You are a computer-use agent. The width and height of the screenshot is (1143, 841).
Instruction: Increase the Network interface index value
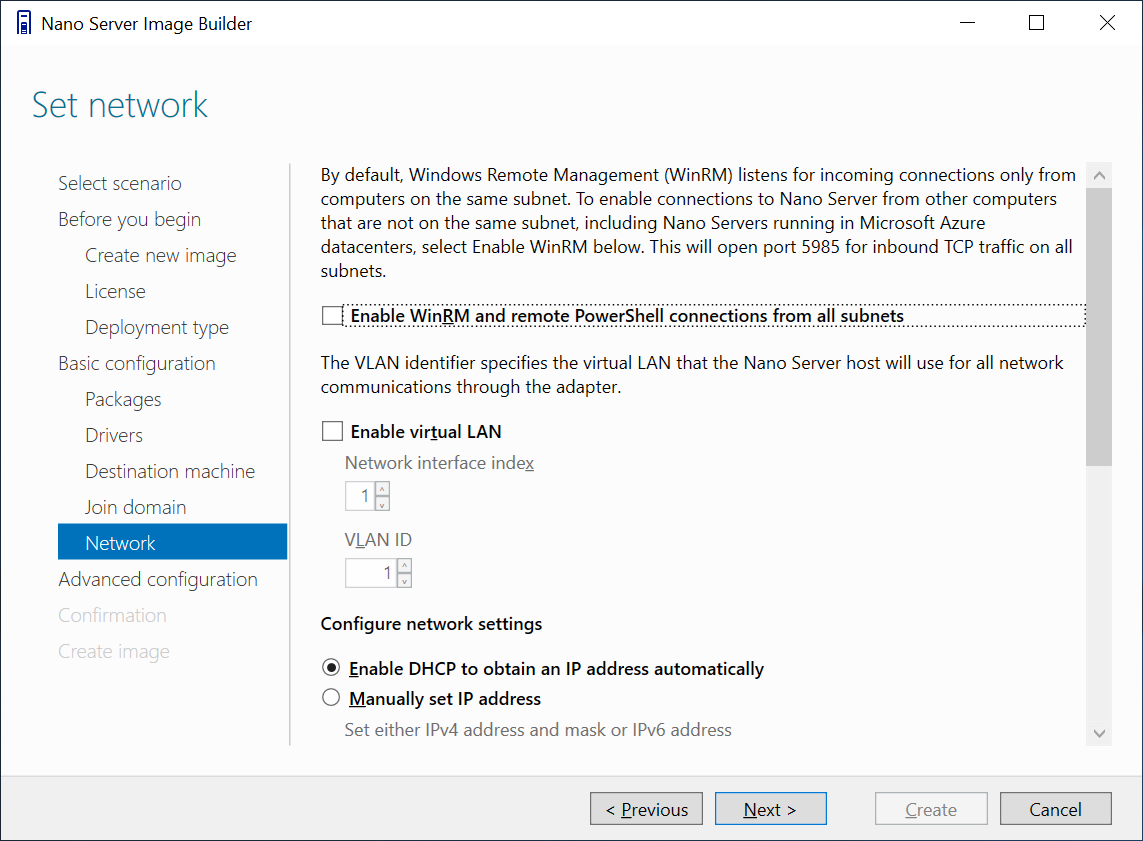[x=382, y=489]
